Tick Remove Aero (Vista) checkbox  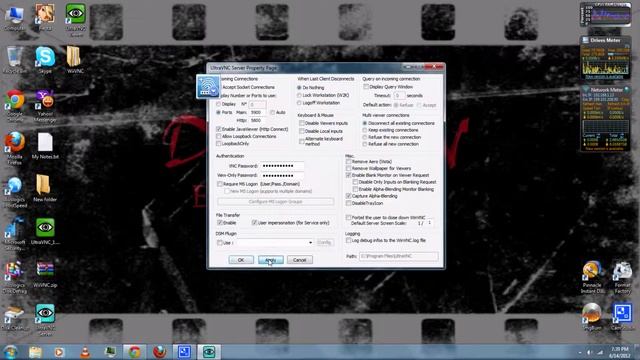tap(349, 162)
